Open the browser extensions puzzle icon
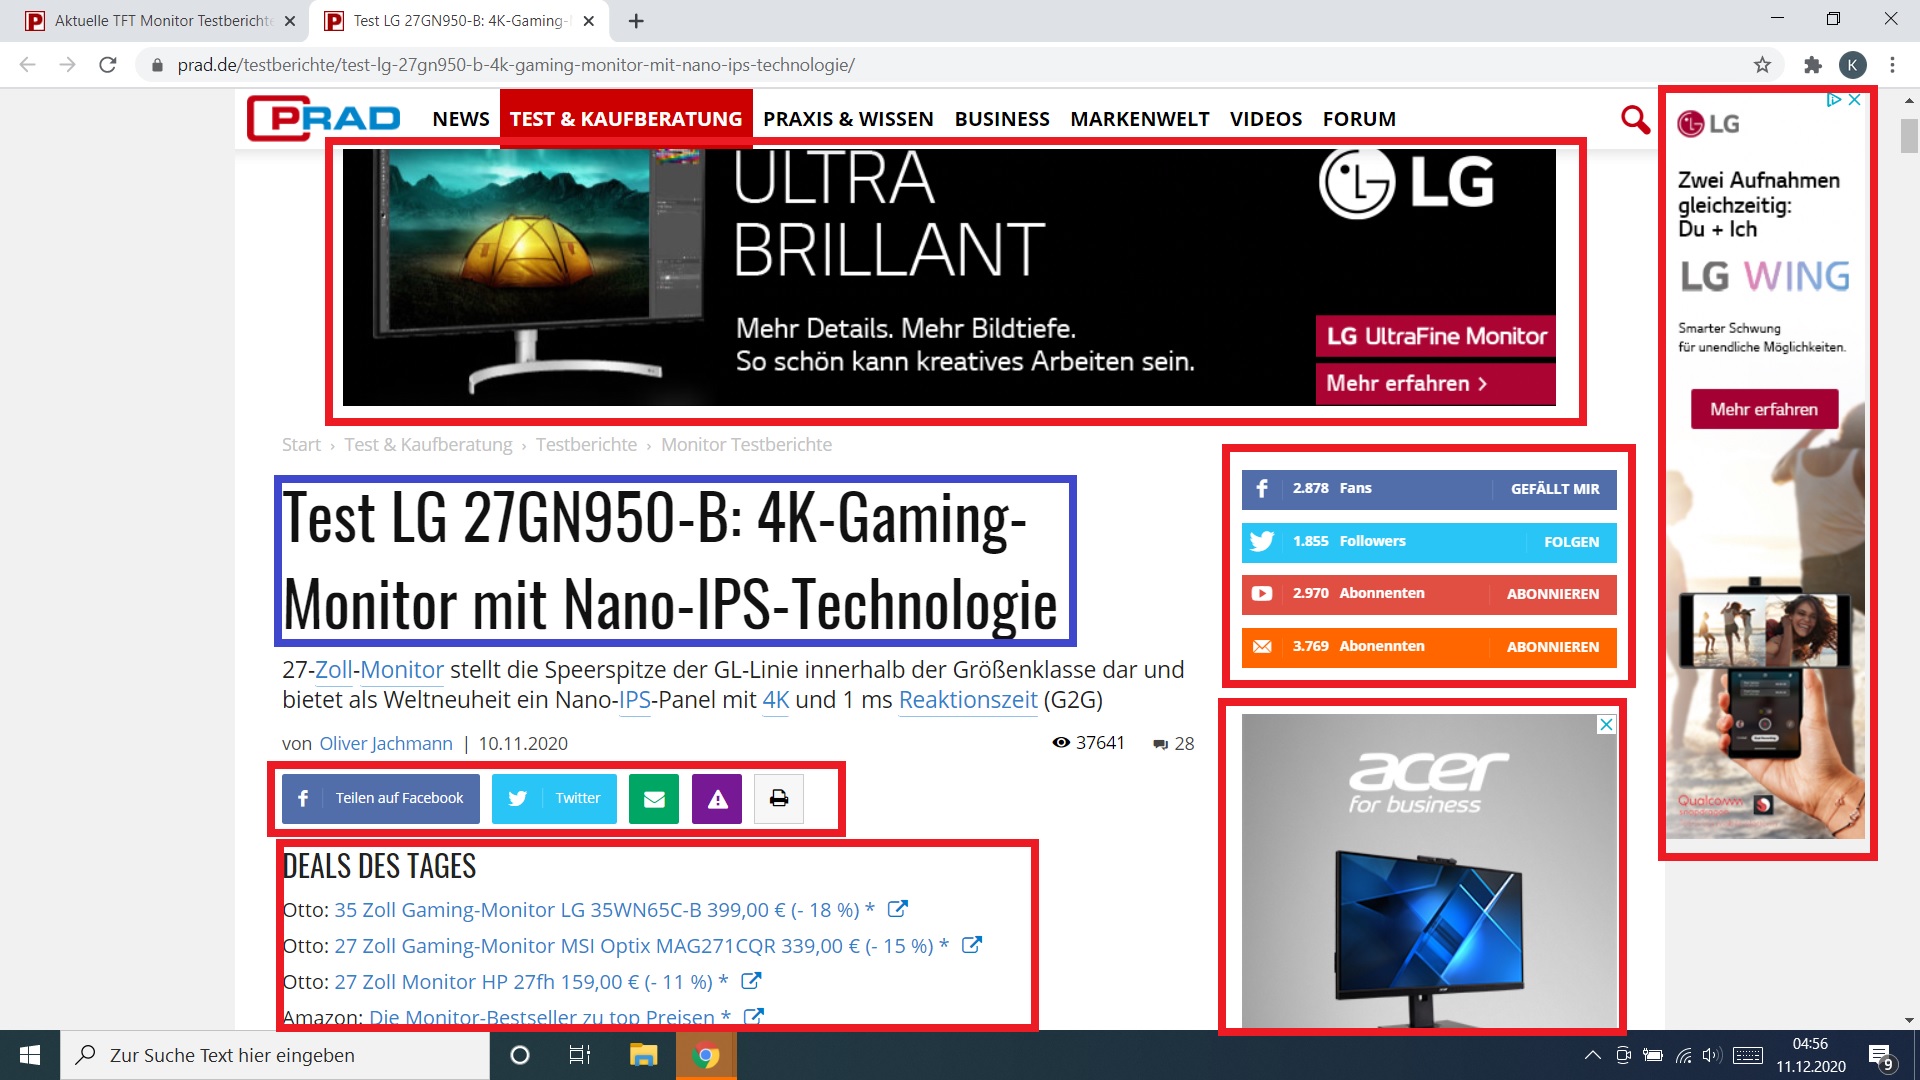The height and width of the screenshot is (1080, 1920). 1812,65
